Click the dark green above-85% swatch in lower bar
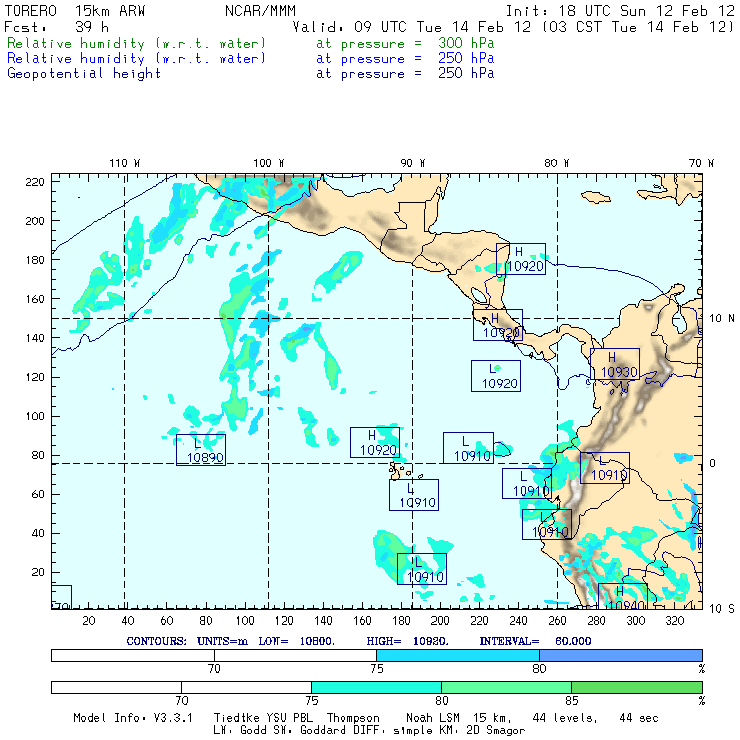The width and height of the screenshot is (740, 740). click(x=637, y=687)
